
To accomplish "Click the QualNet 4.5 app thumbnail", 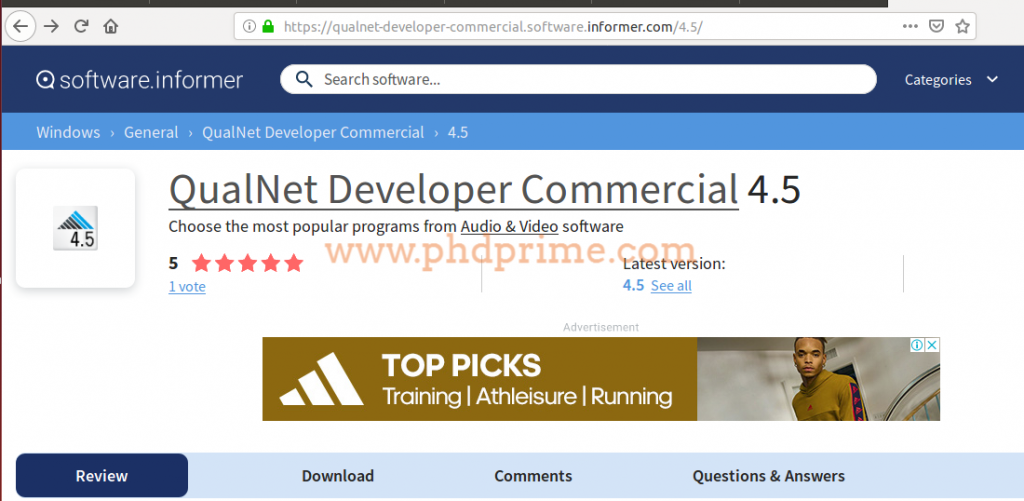I will [x=76, y=229].
